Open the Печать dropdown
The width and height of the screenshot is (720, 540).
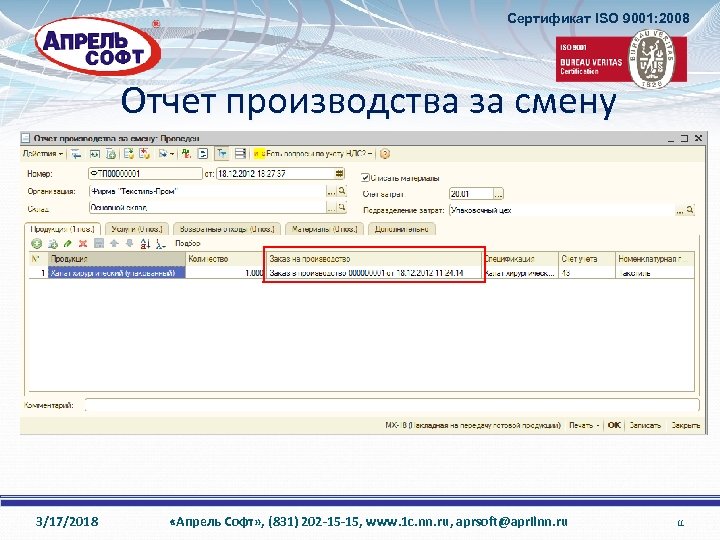(x=584, y=425)
